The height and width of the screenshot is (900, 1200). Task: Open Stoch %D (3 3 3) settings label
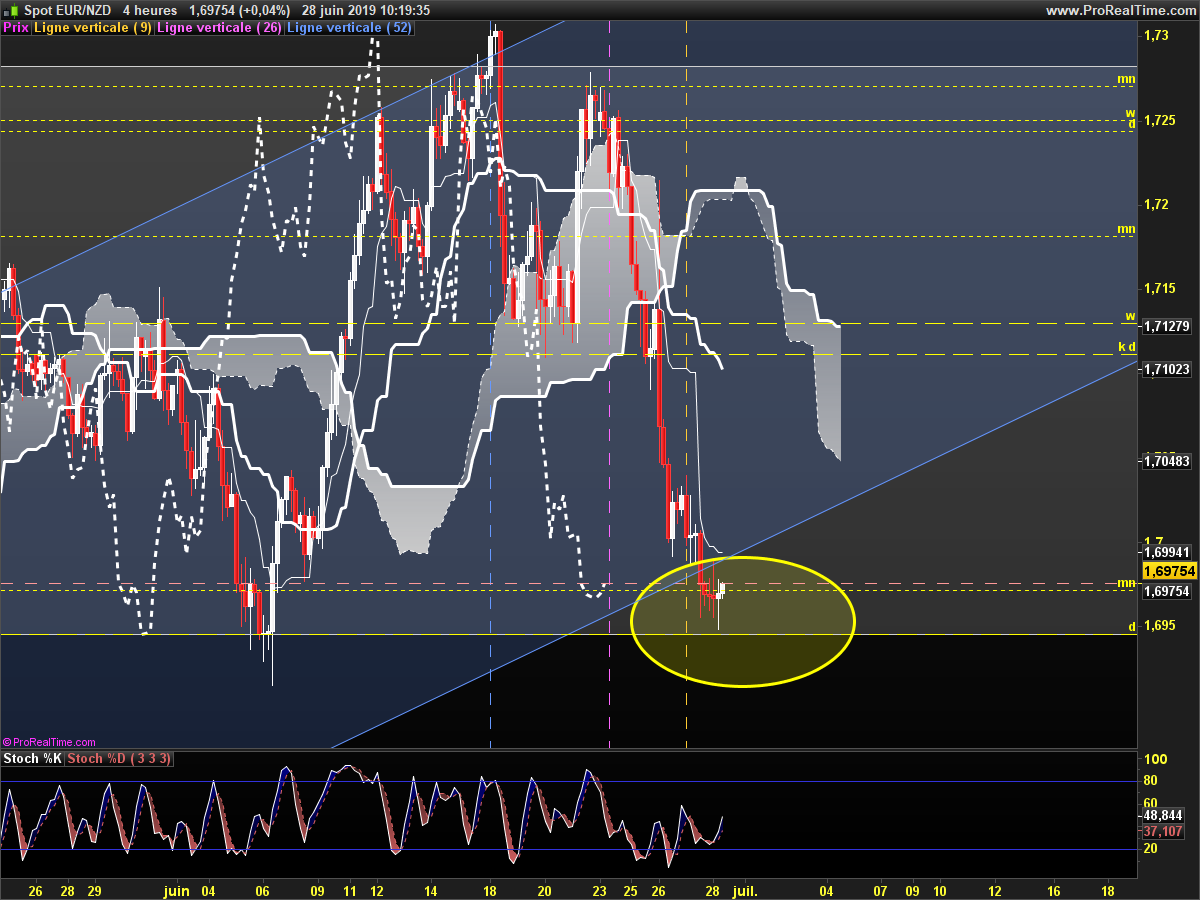[x=120, y=759]
